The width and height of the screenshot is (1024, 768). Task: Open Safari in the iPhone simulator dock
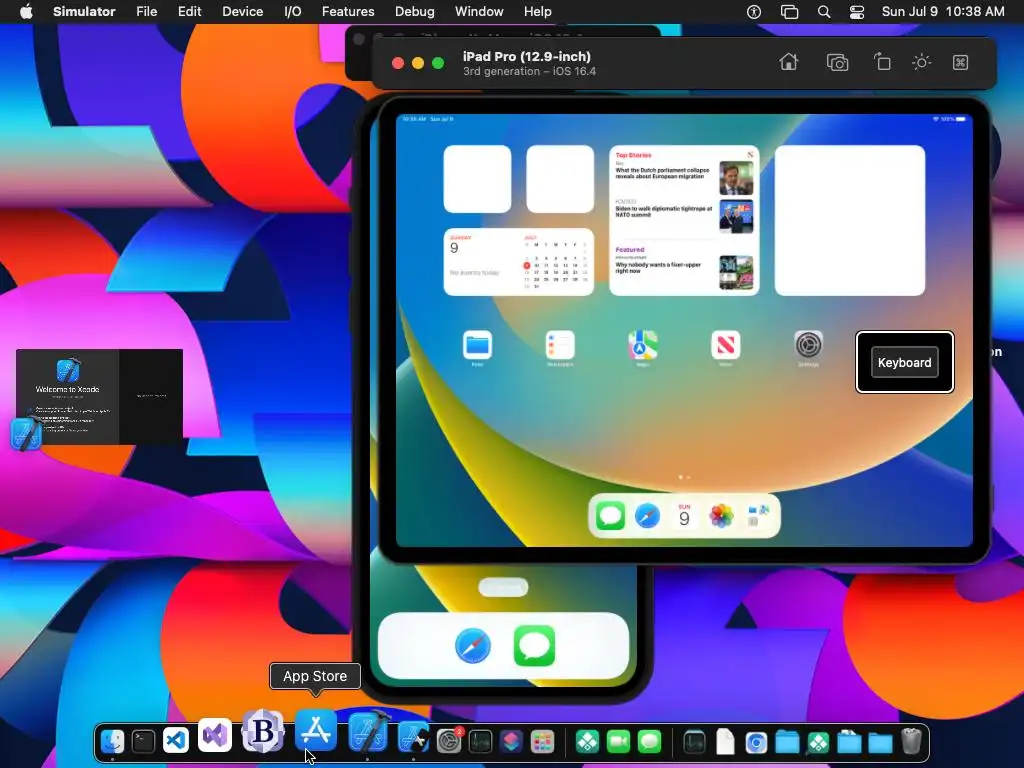pos(473,646)
